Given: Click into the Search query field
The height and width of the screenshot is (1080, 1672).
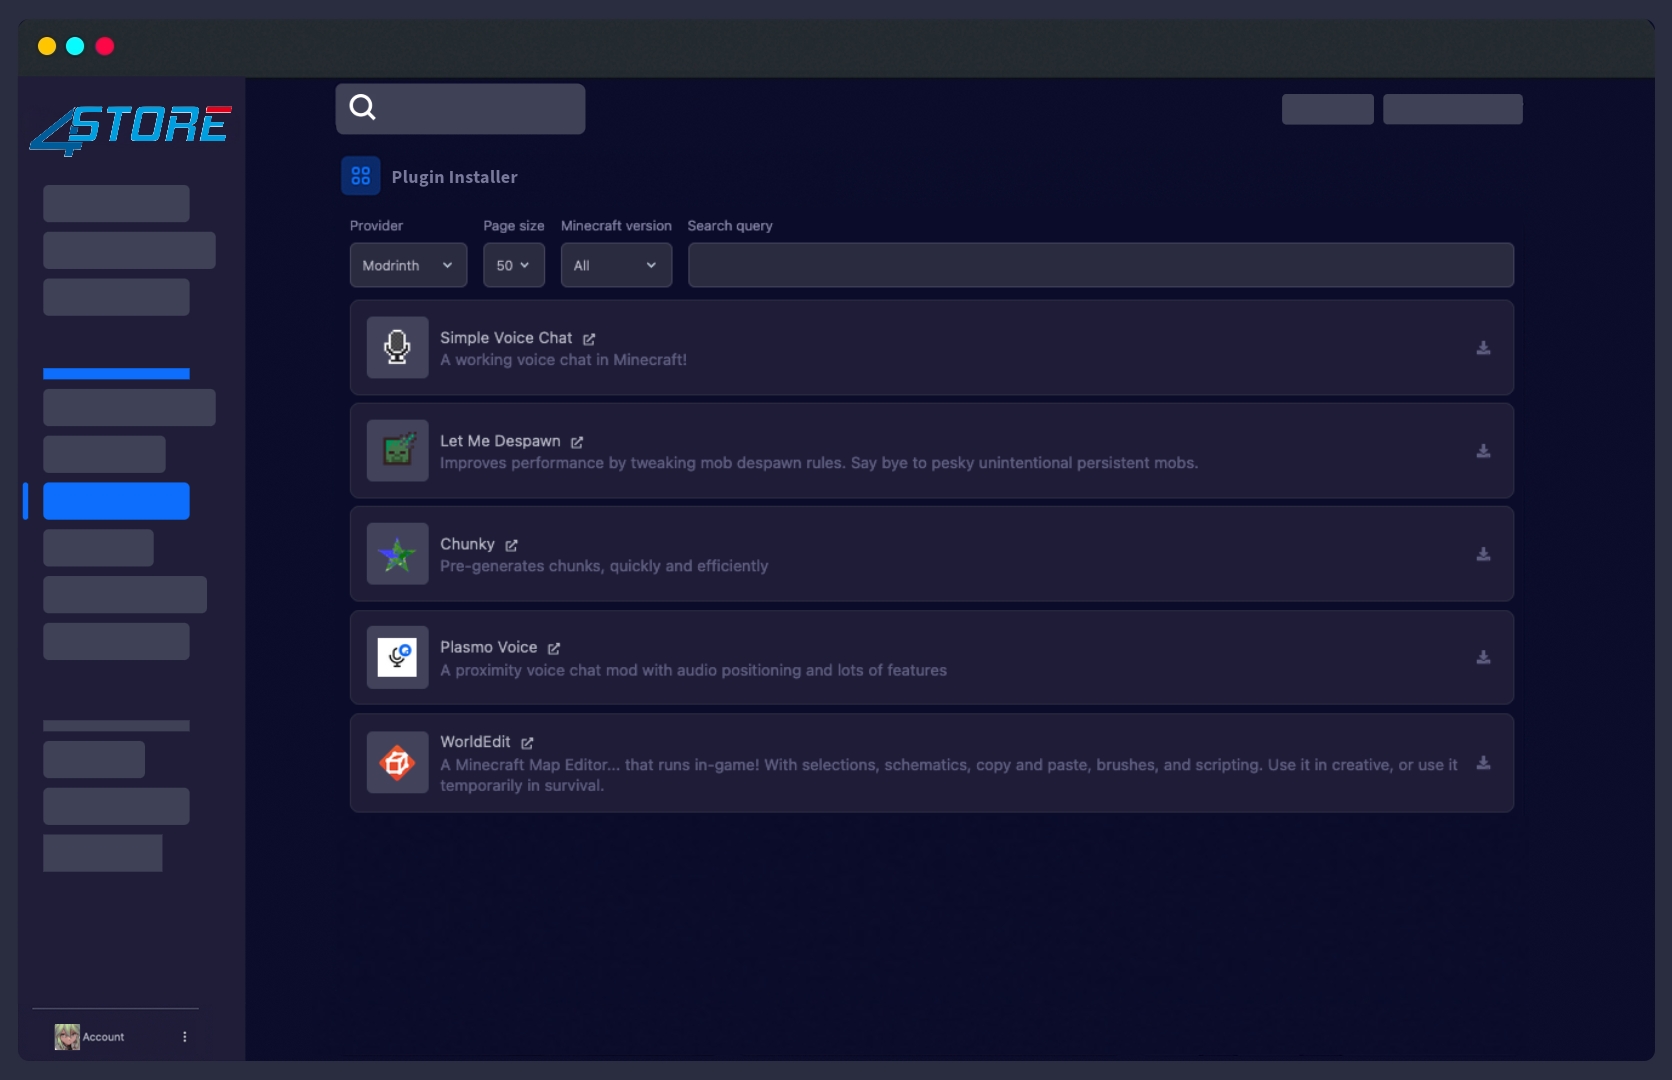Looking at the screenshot, I should [1101, 265].
